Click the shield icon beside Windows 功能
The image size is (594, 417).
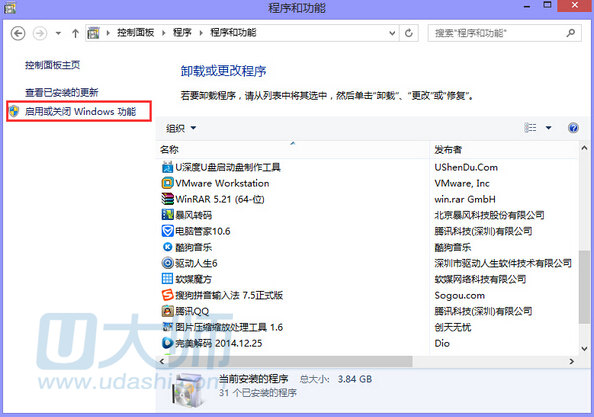click(14, 111)
